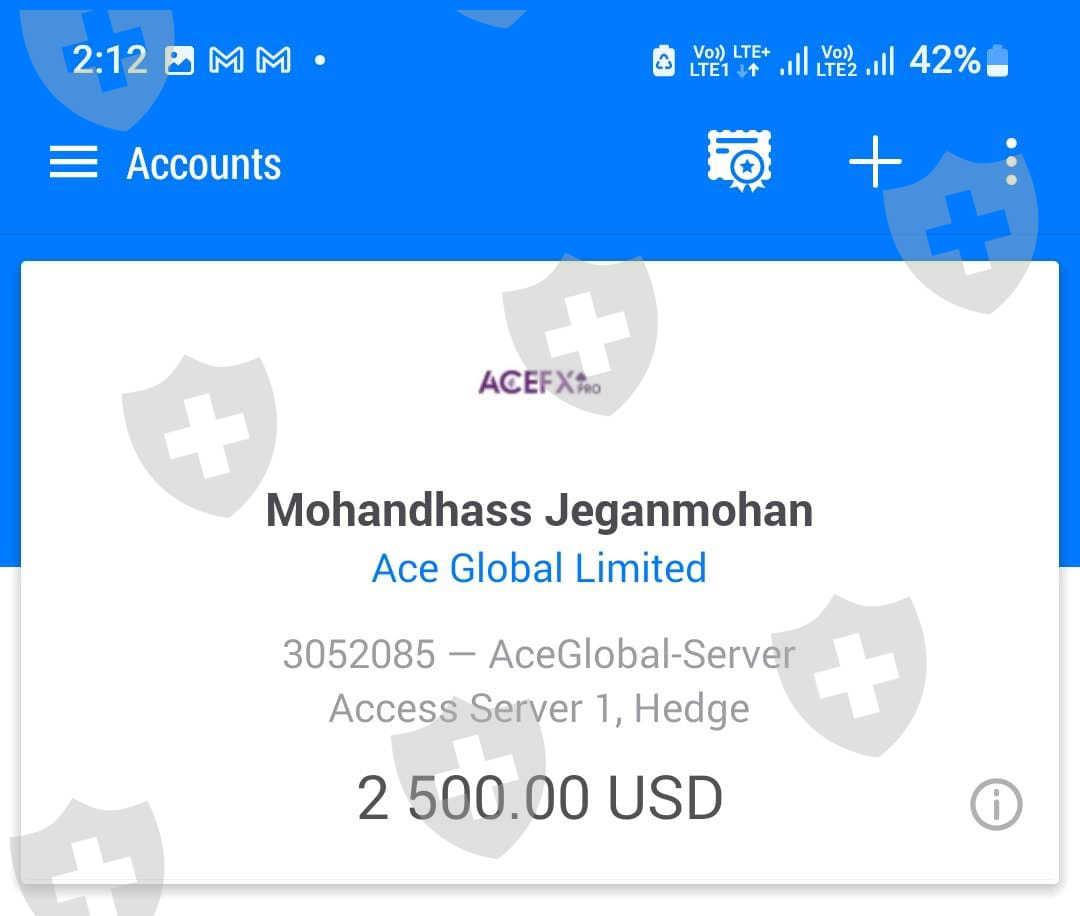1080x916 pixels.
Task: Select the Accounts title in header
Action: tap(204, 164)
